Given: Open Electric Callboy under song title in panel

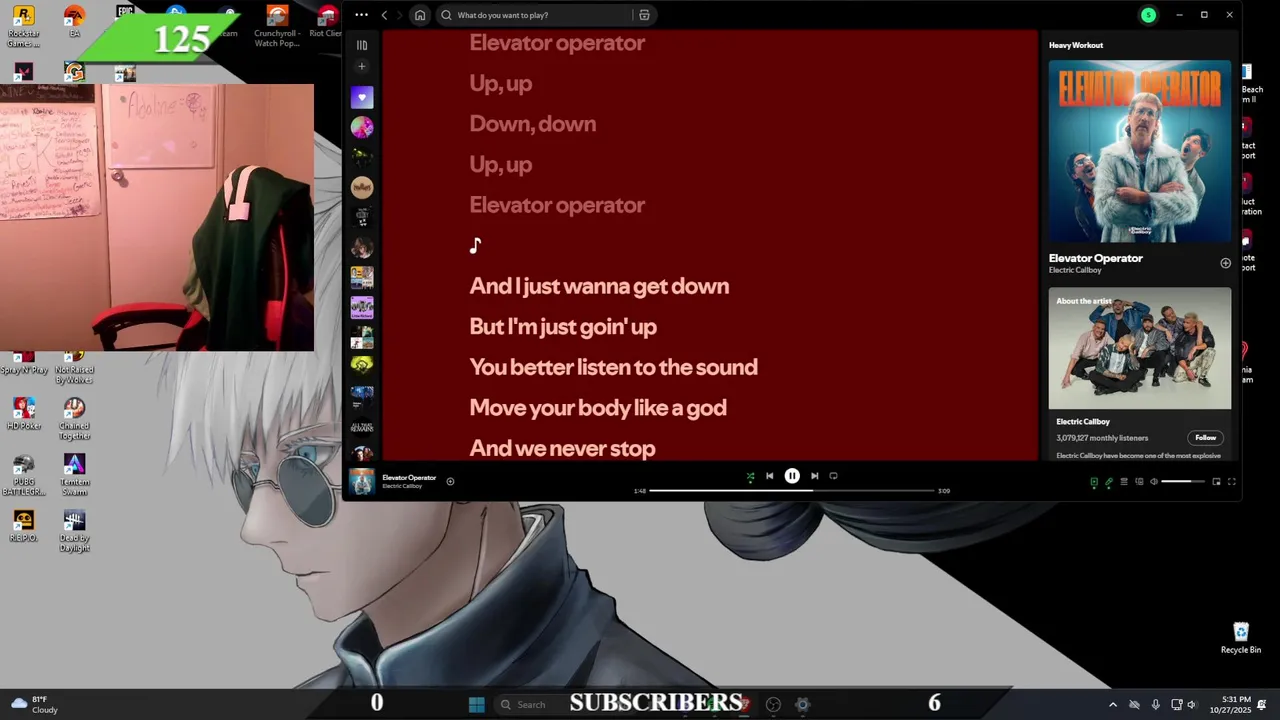Looking at the screenshot, I should (1074, 270).
